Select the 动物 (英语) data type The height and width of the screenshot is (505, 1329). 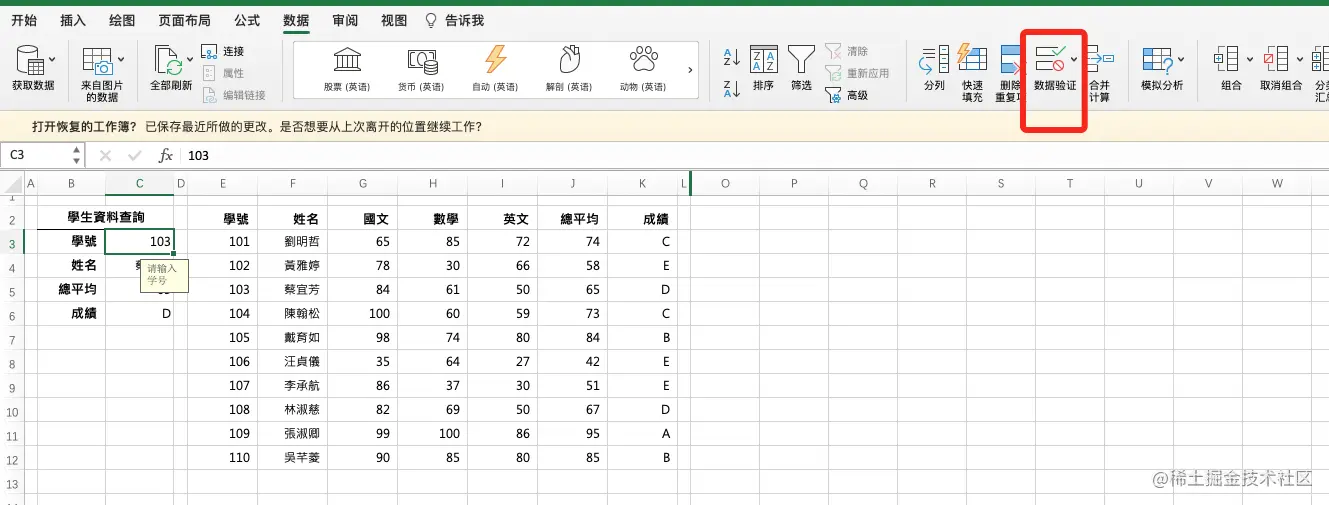(x=643, y=68)
